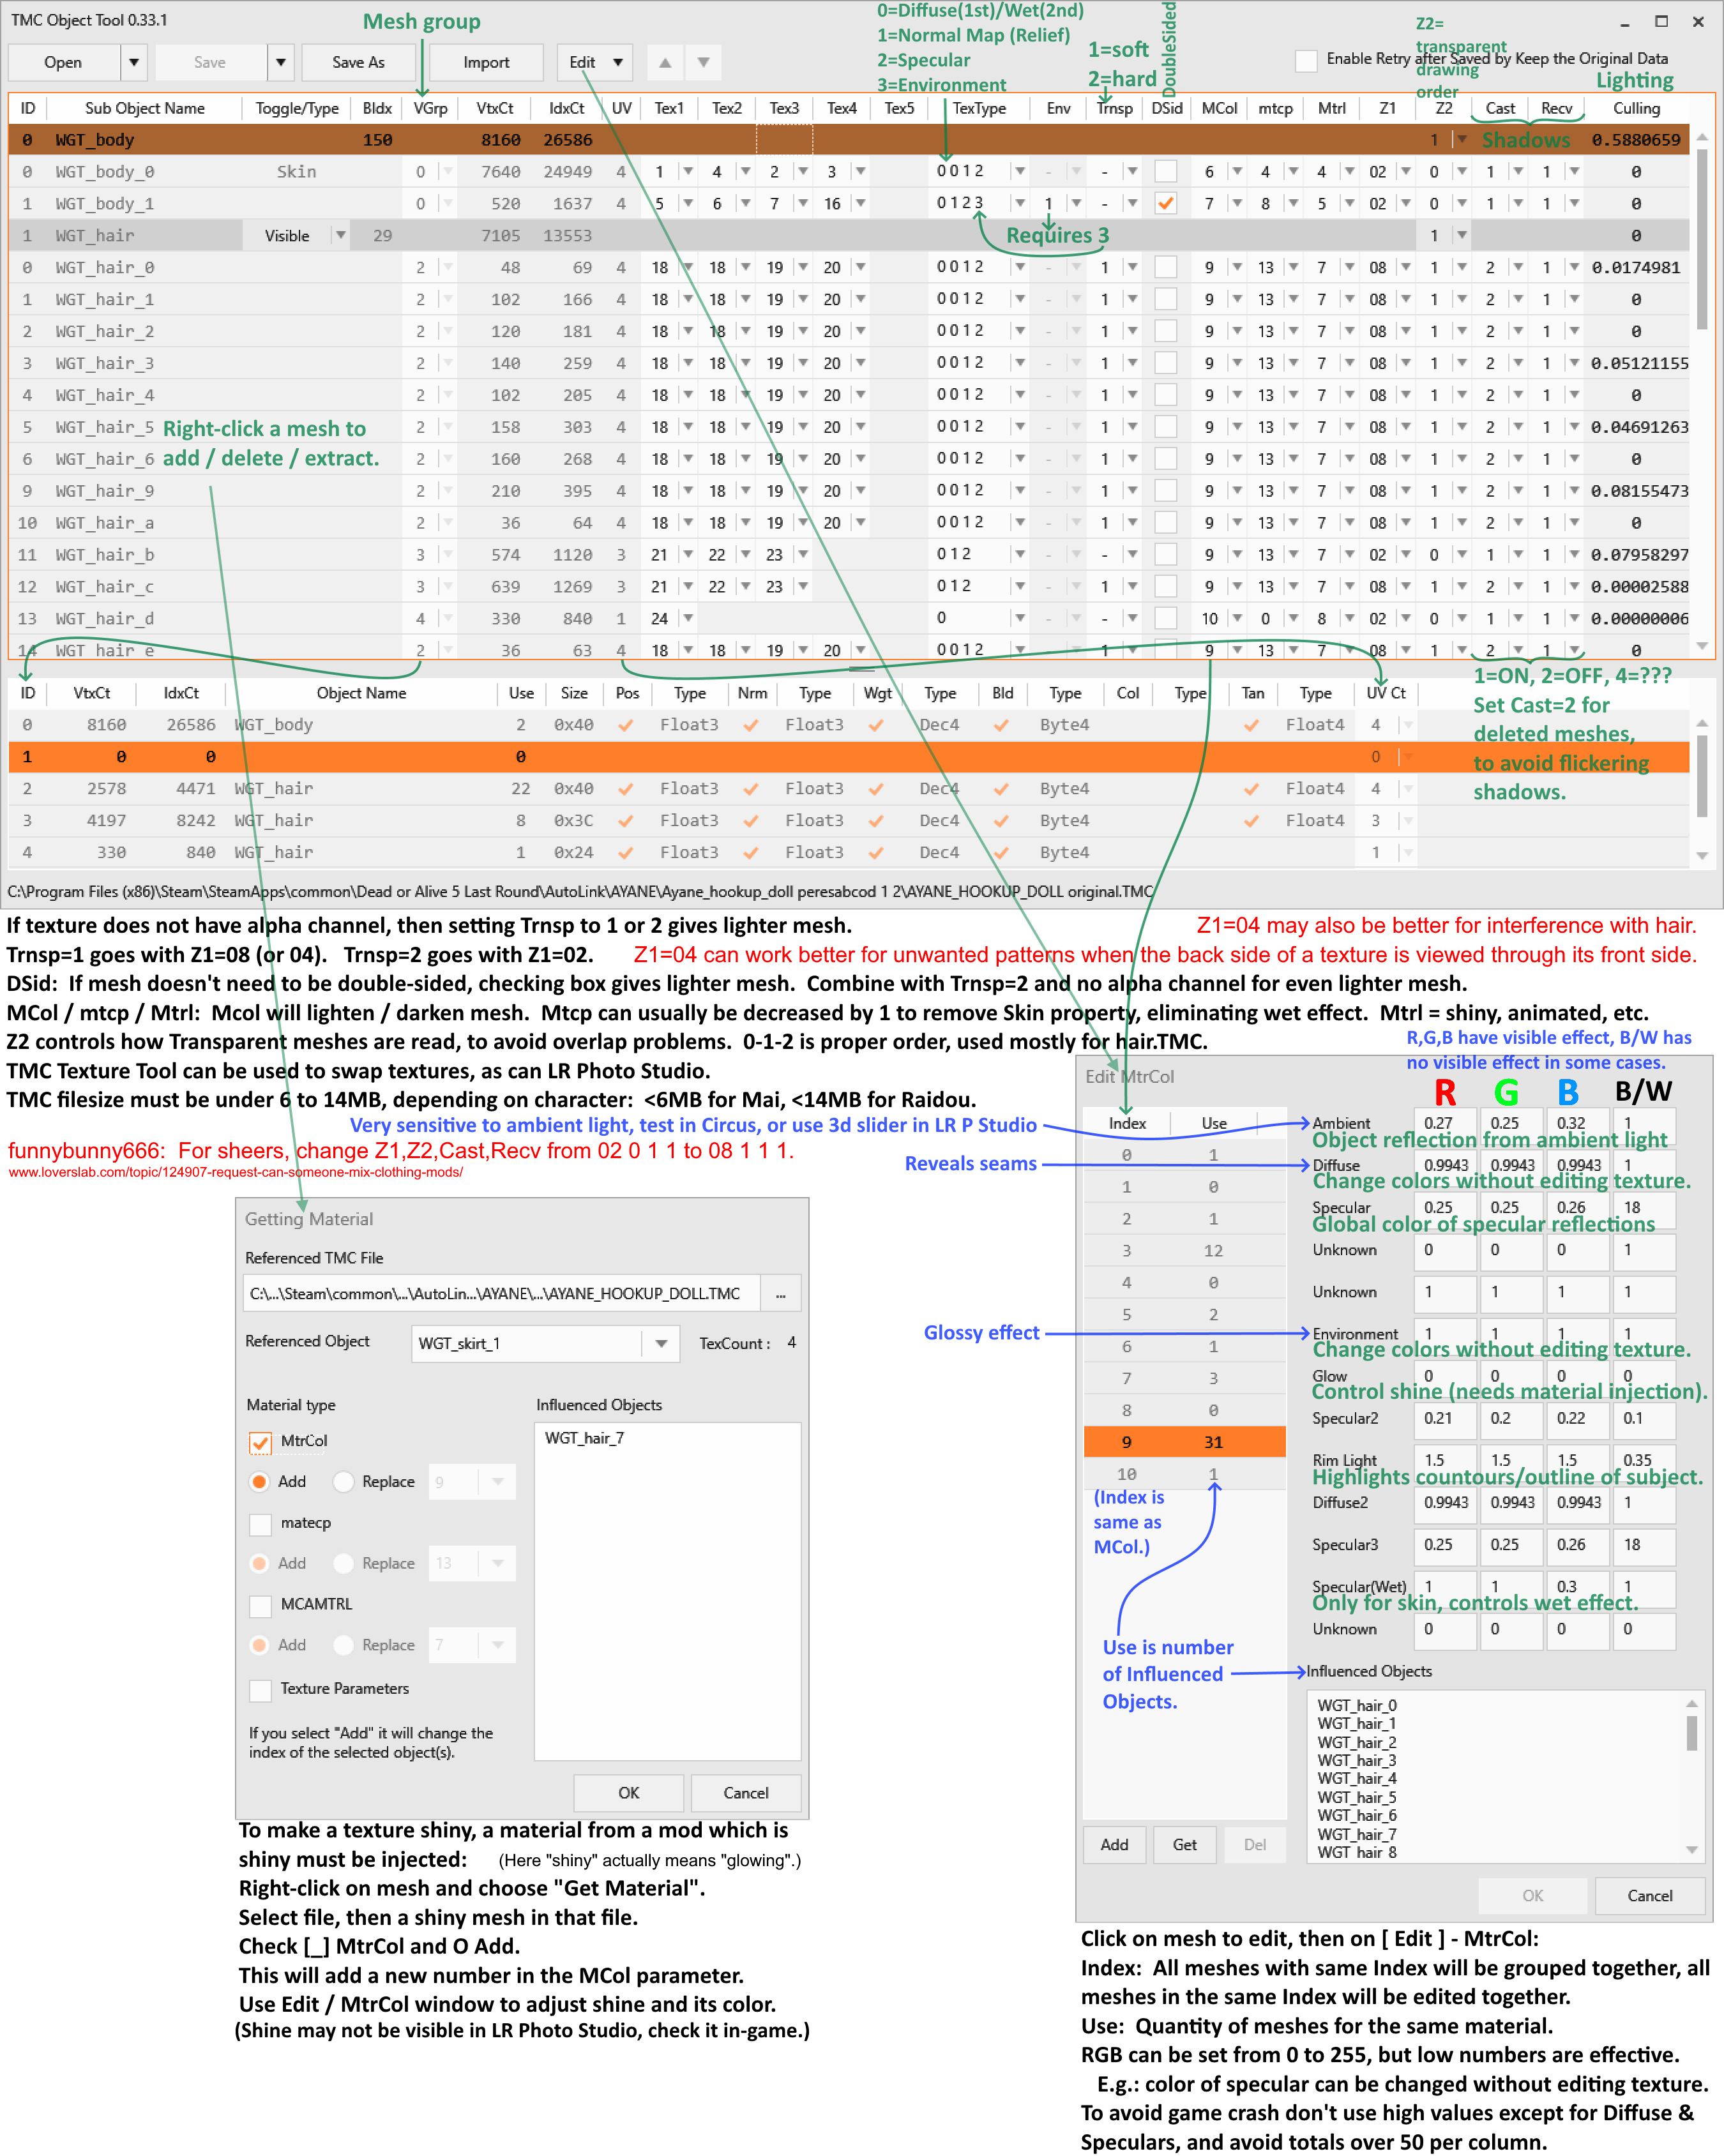Open Referenced Object combo box WGT_skirt_1

pyautogui.click(x=545, y=1343)
